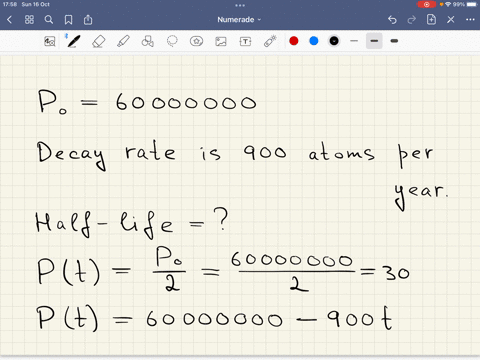Image resolution: width=480 pixels, height=360 pixels.
Task: Select the Text box tool
Action: click(245, 41)
